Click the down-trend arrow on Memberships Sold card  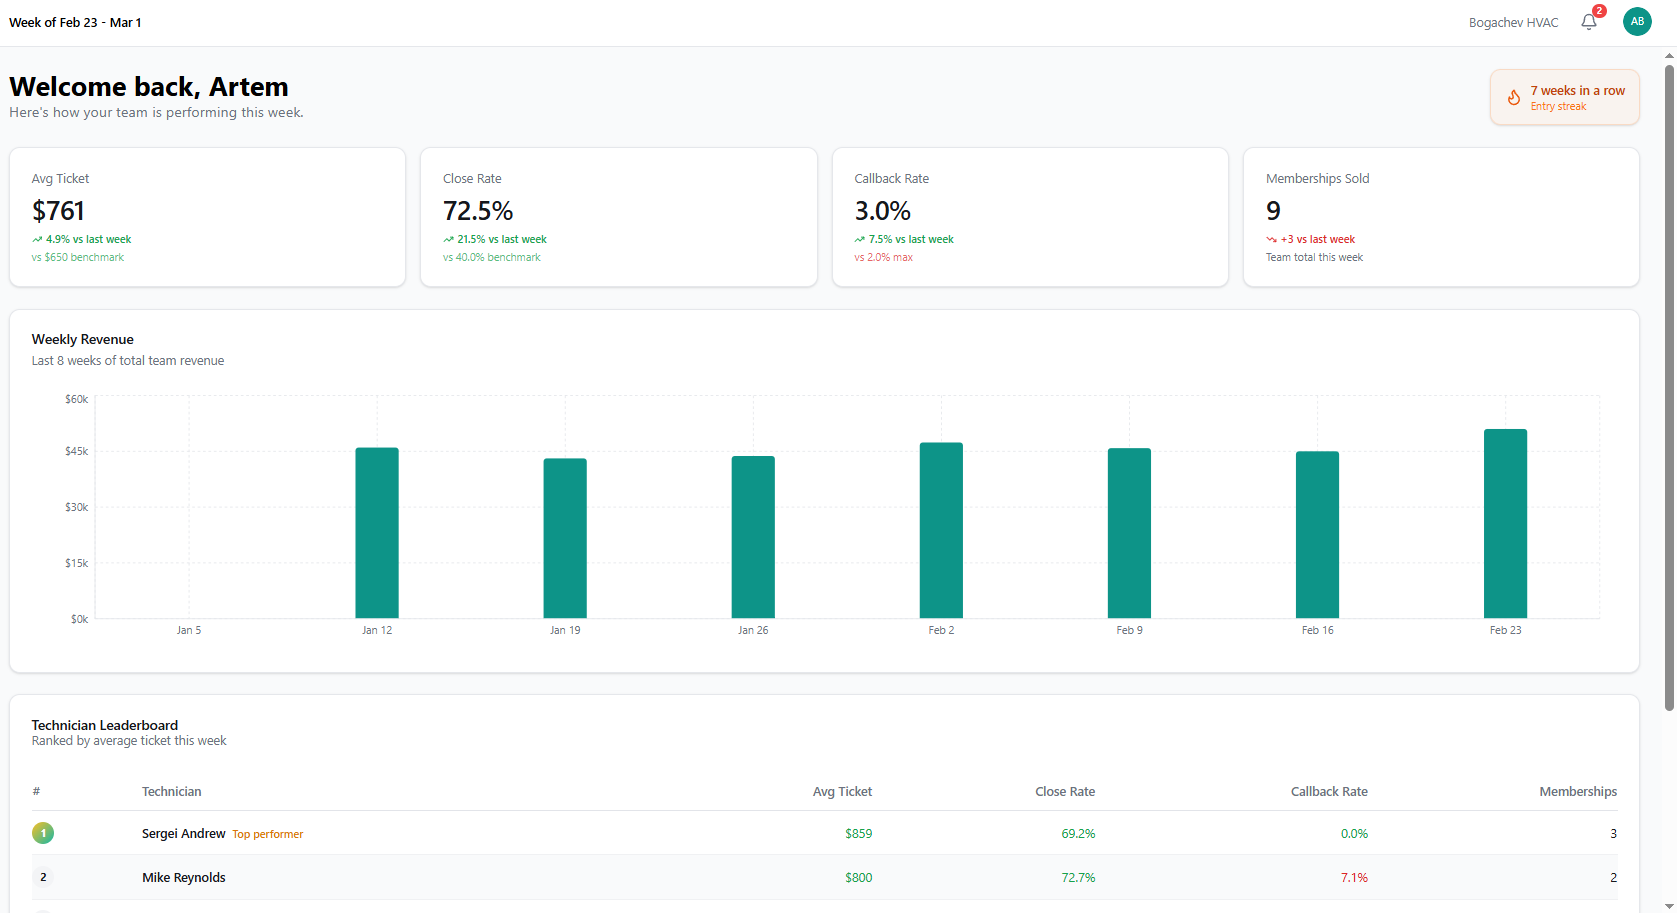pyautogui.click(x=1271, y=239)
